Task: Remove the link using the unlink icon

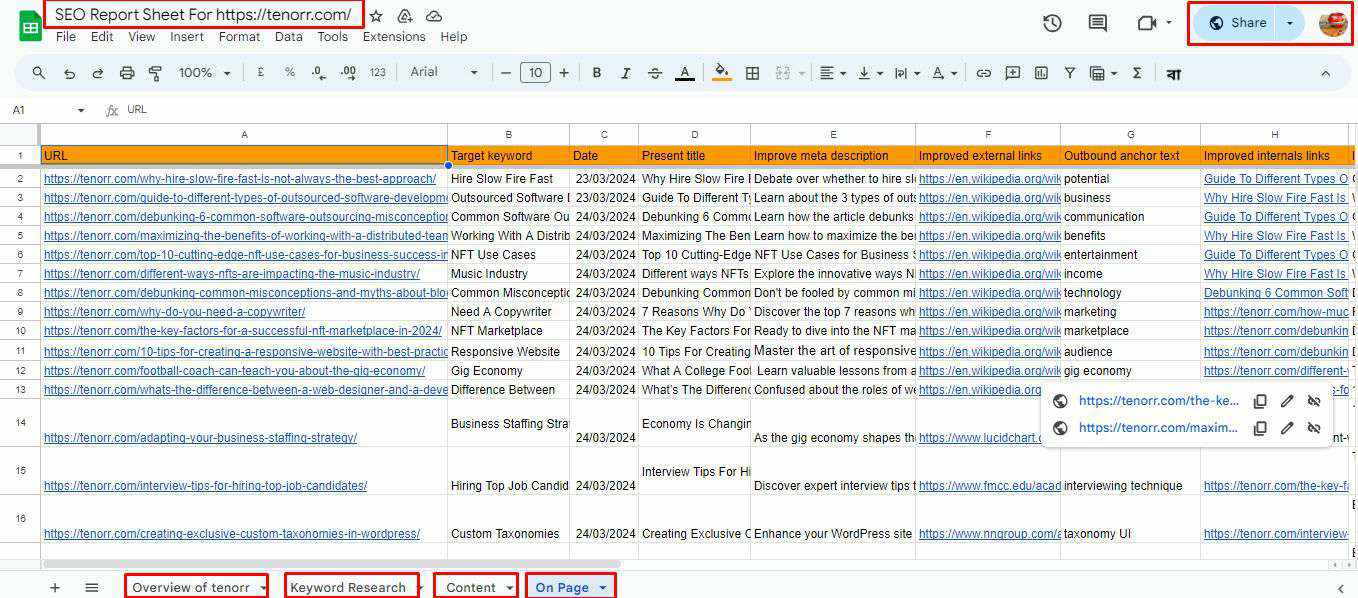Action: [x=1313, y=400]
